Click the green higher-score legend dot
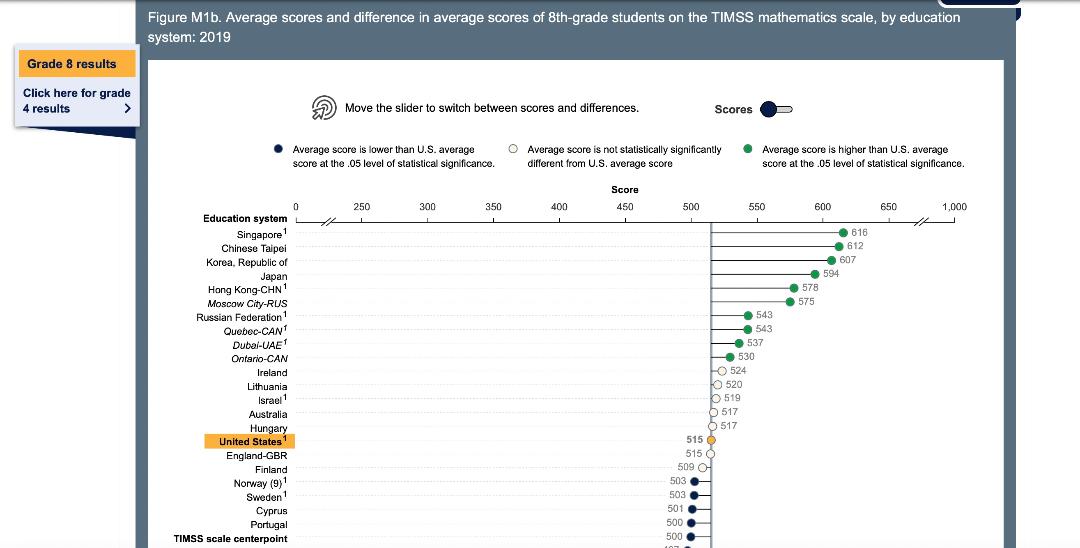1080x548 pixels. [748, 150]
